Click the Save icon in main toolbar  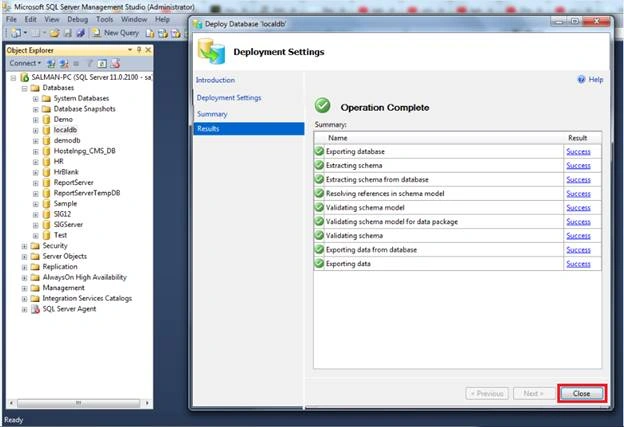tap(68, 33)
